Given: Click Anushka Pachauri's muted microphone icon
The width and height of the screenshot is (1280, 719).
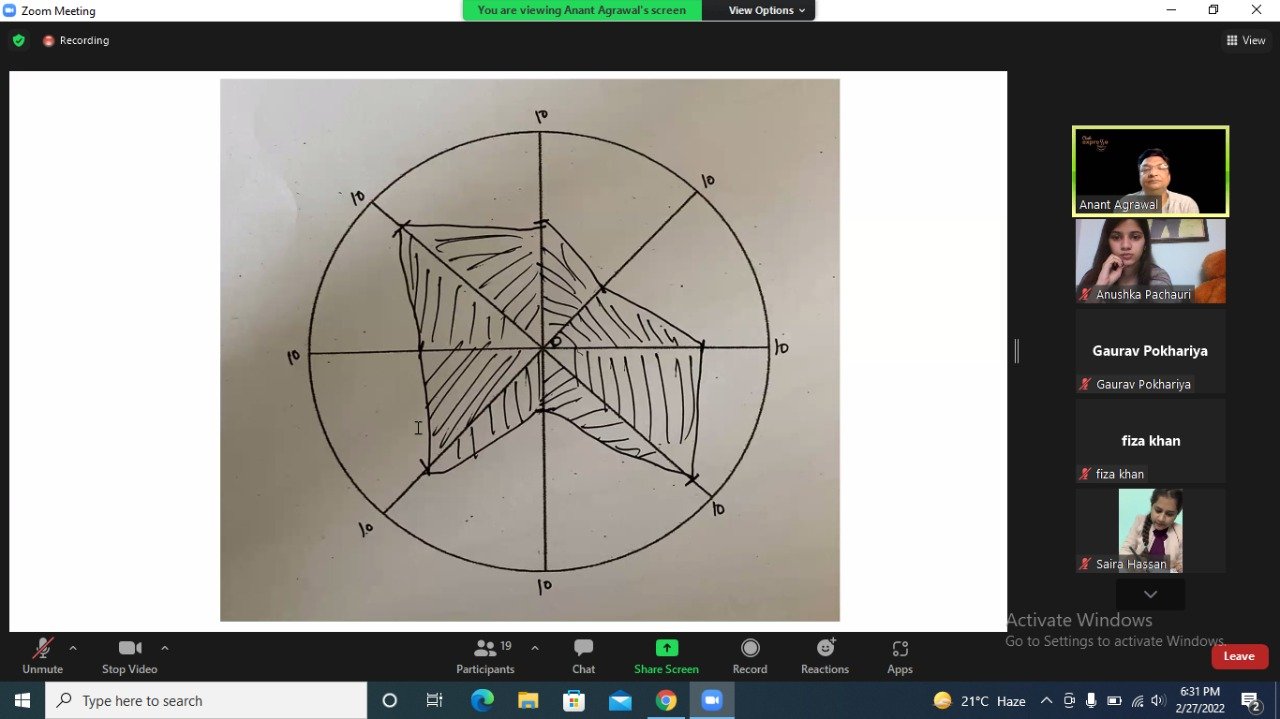Looking at the screenshot, I should point(1085,295).
